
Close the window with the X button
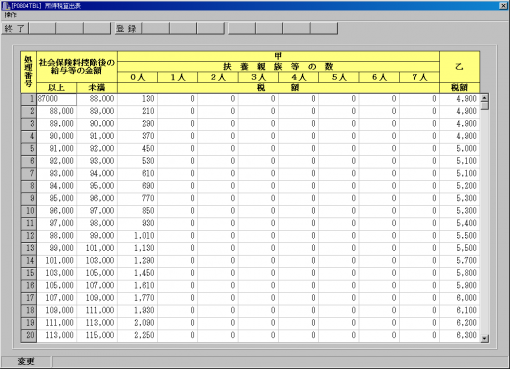click(x=503, y=6)
